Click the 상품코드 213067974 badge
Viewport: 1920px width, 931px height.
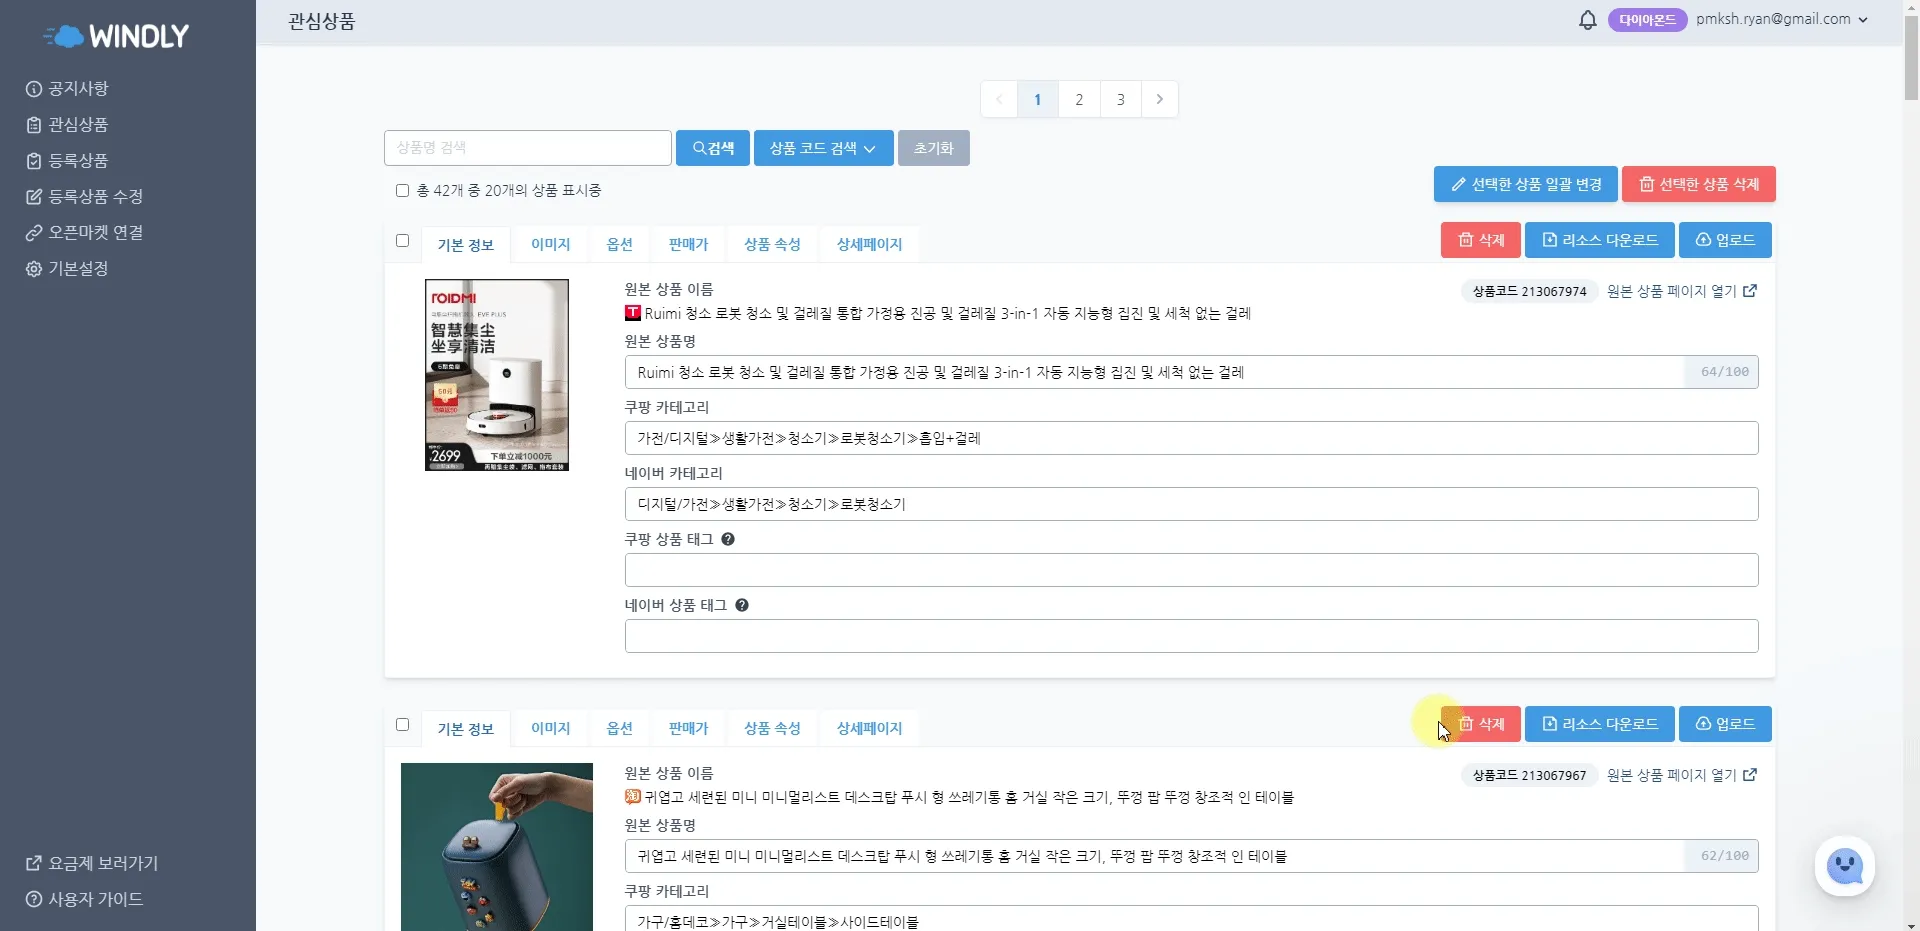click(x=1529, y=291)
